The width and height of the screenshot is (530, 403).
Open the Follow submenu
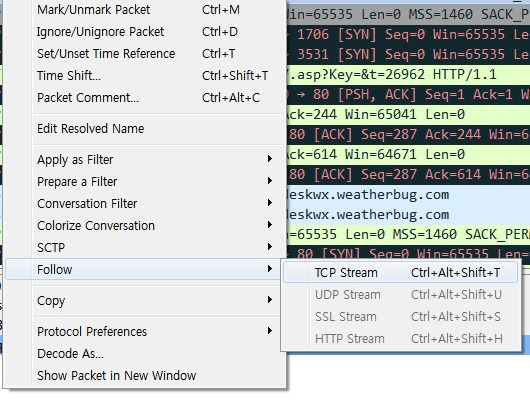(x=144, y=269)
